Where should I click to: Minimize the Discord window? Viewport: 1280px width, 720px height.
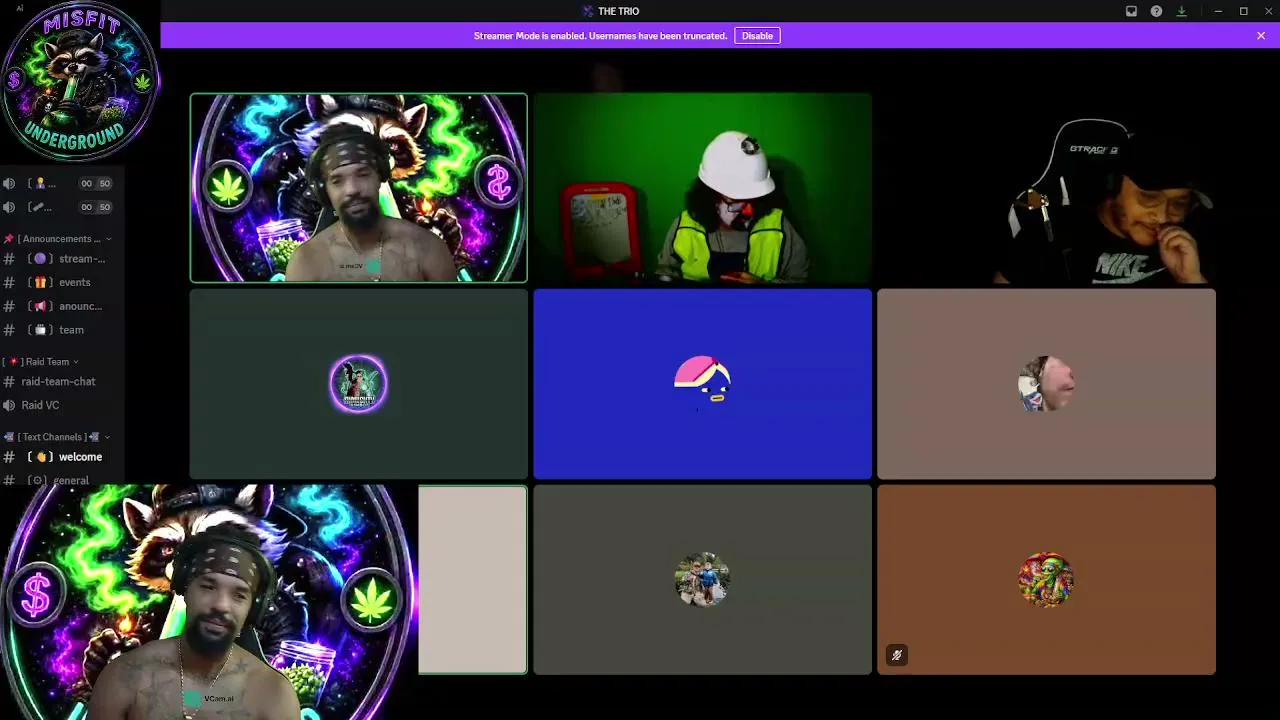click(1218, 11)
